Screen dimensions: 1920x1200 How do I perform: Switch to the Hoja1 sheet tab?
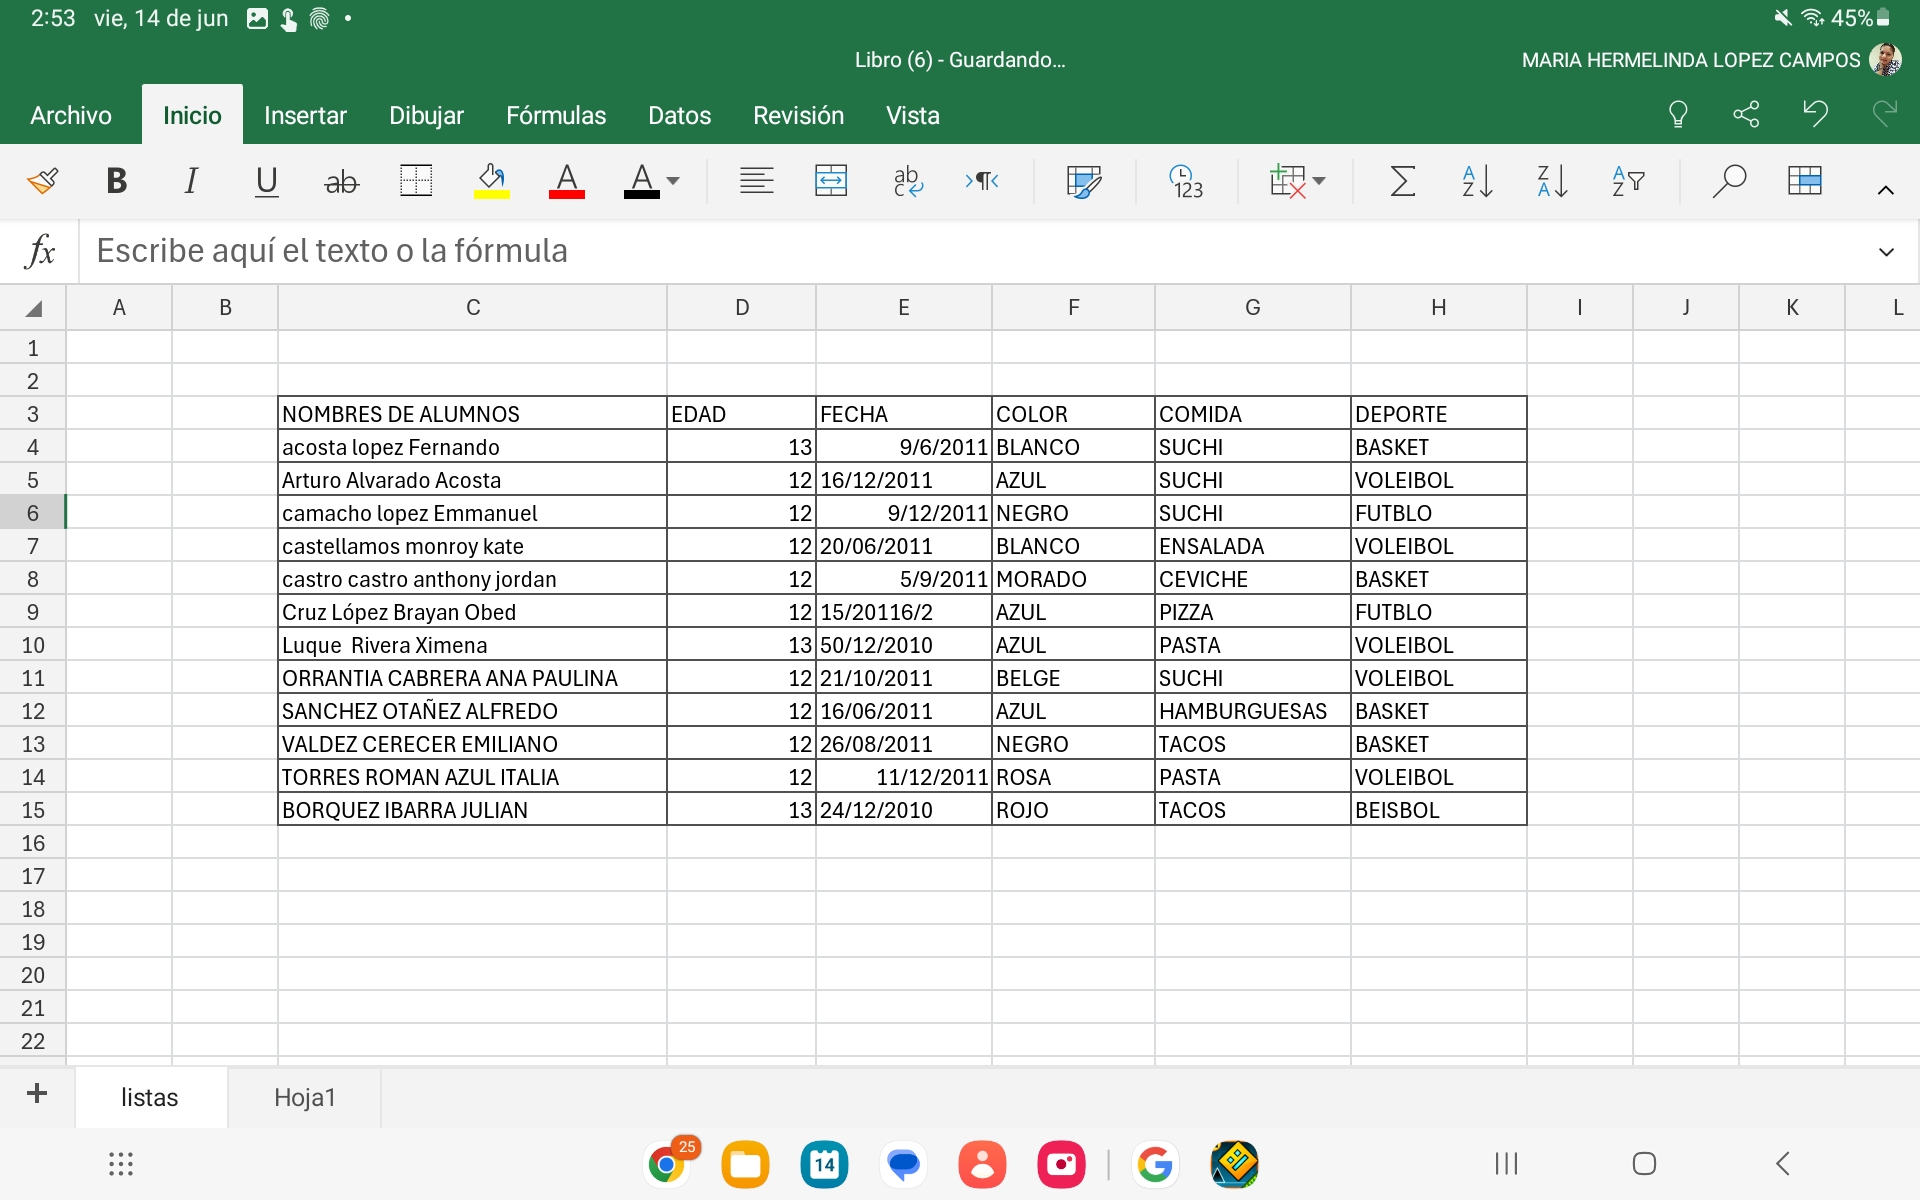click(304, 1097)
